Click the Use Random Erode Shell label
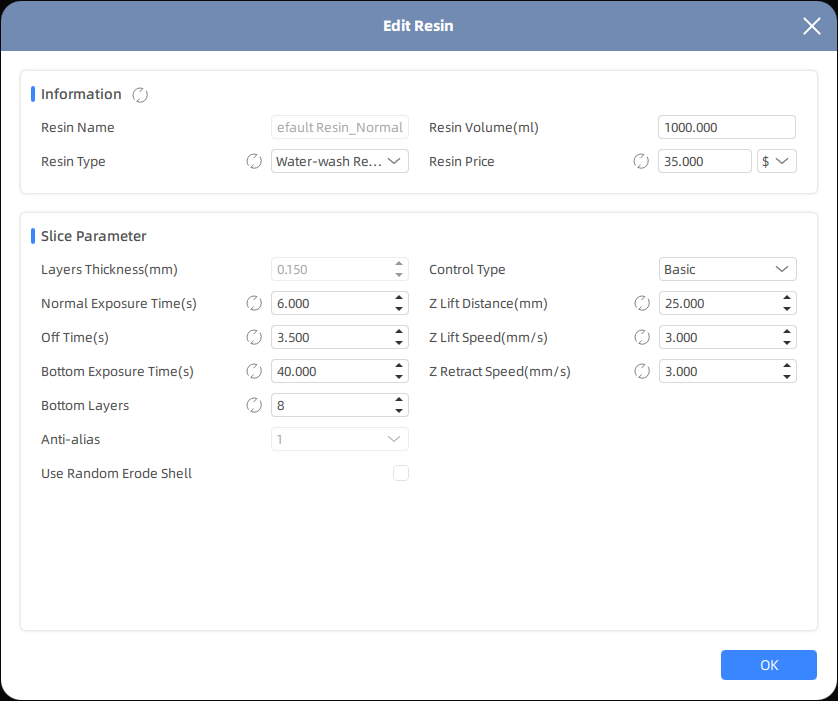 tap(117, 473)
